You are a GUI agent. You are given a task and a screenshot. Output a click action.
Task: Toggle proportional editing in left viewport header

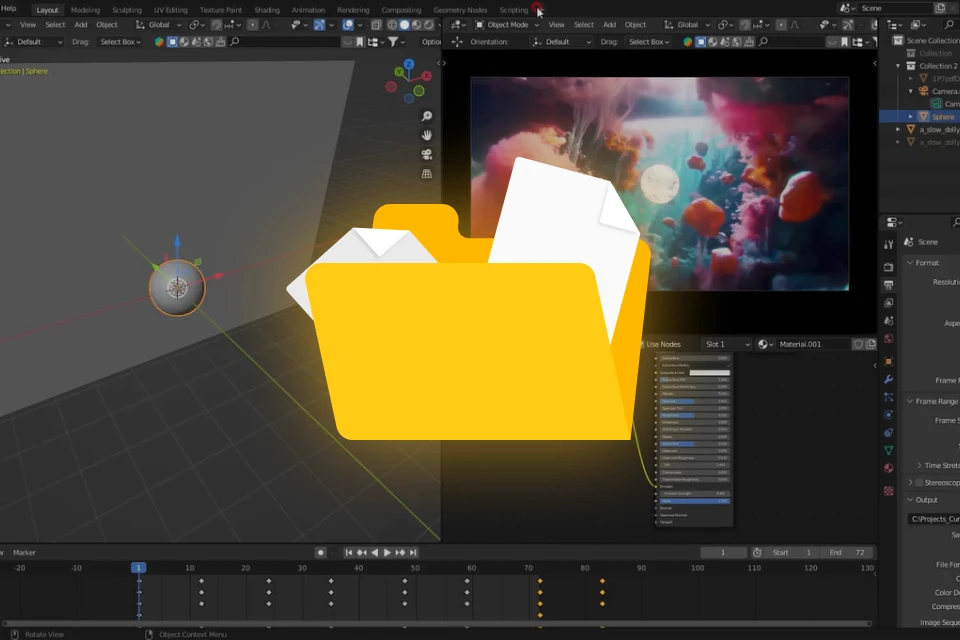pyautogui.click(x=252, y=24)
